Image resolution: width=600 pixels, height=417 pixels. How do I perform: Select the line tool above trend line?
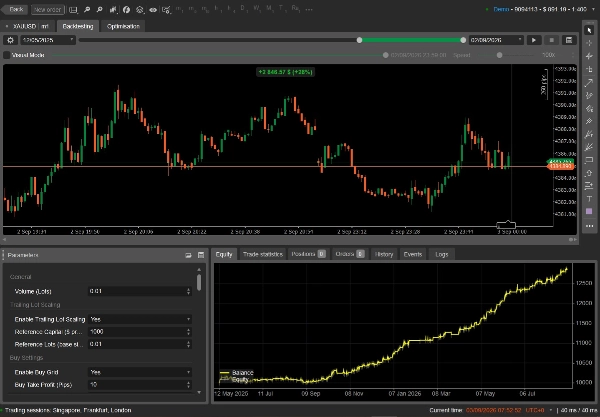coord(589,69)
